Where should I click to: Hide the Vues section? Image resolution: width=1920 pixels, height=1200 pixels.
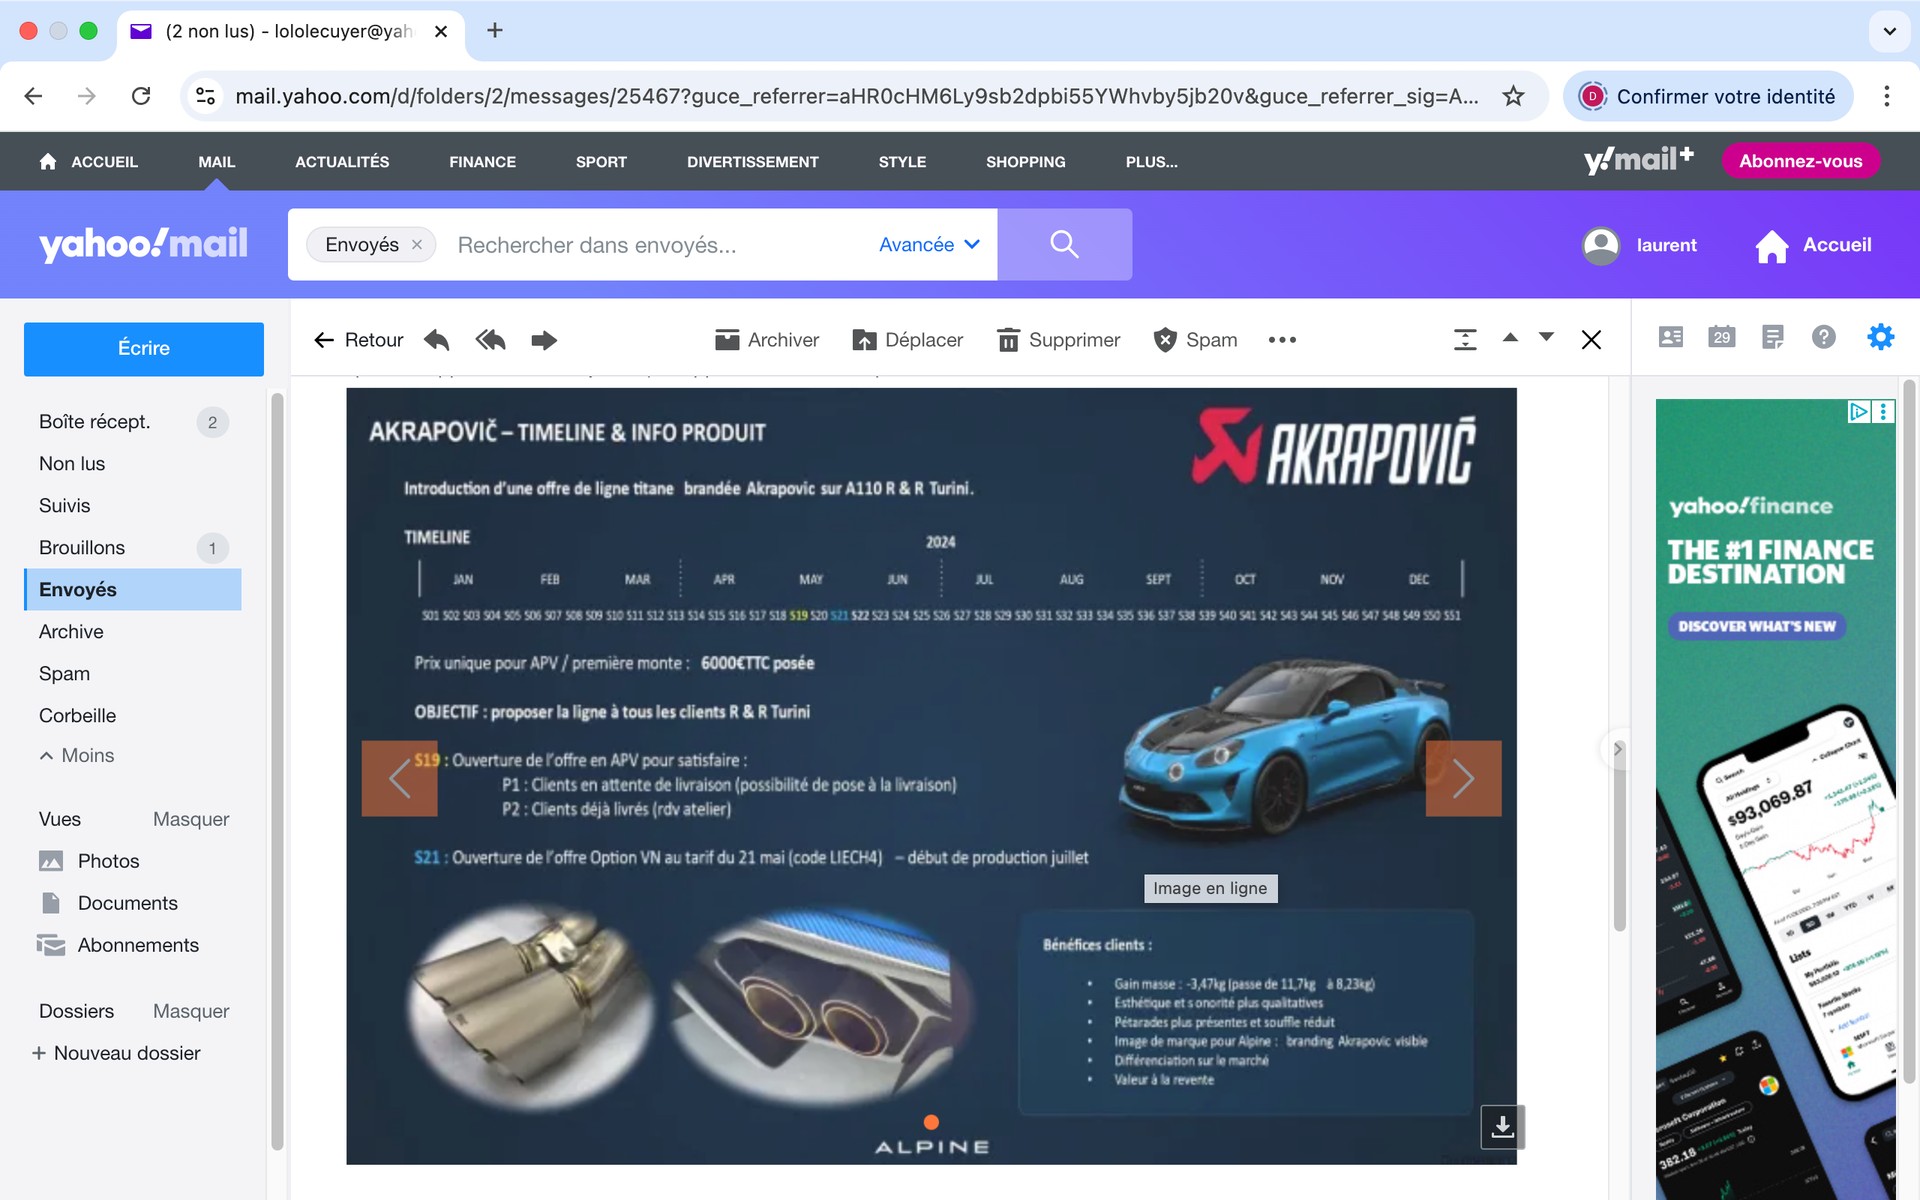(191, 819)
